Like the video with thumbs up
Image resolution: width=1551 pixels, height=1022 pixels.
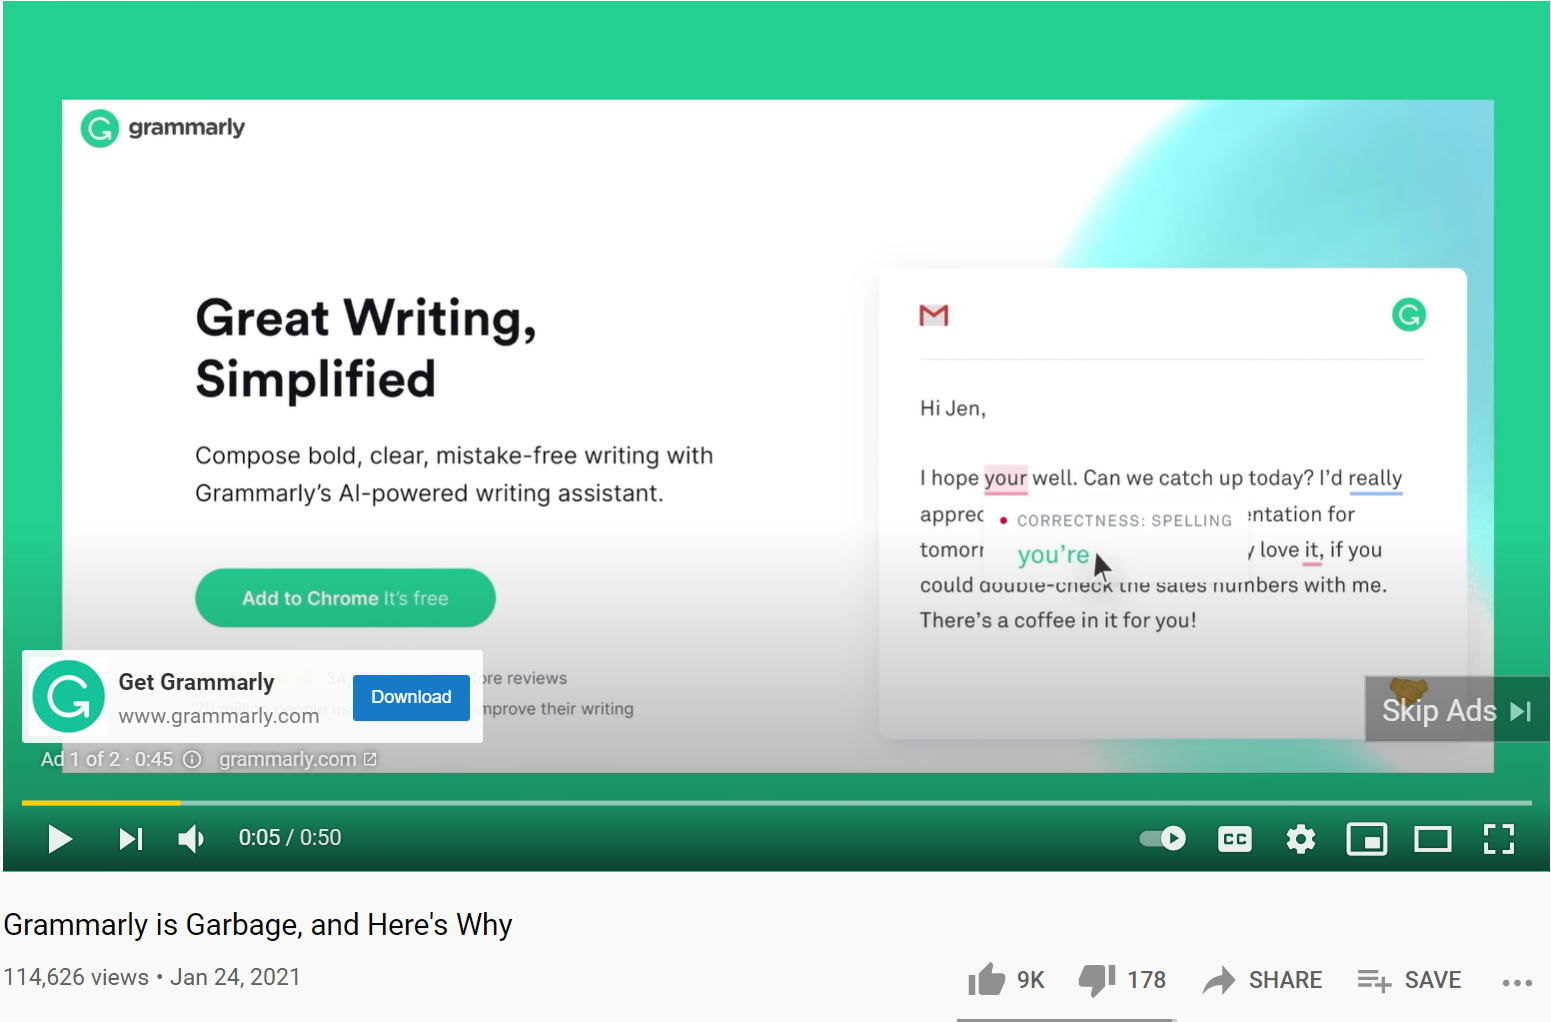pyautogui.click(x=1006, y=980)
